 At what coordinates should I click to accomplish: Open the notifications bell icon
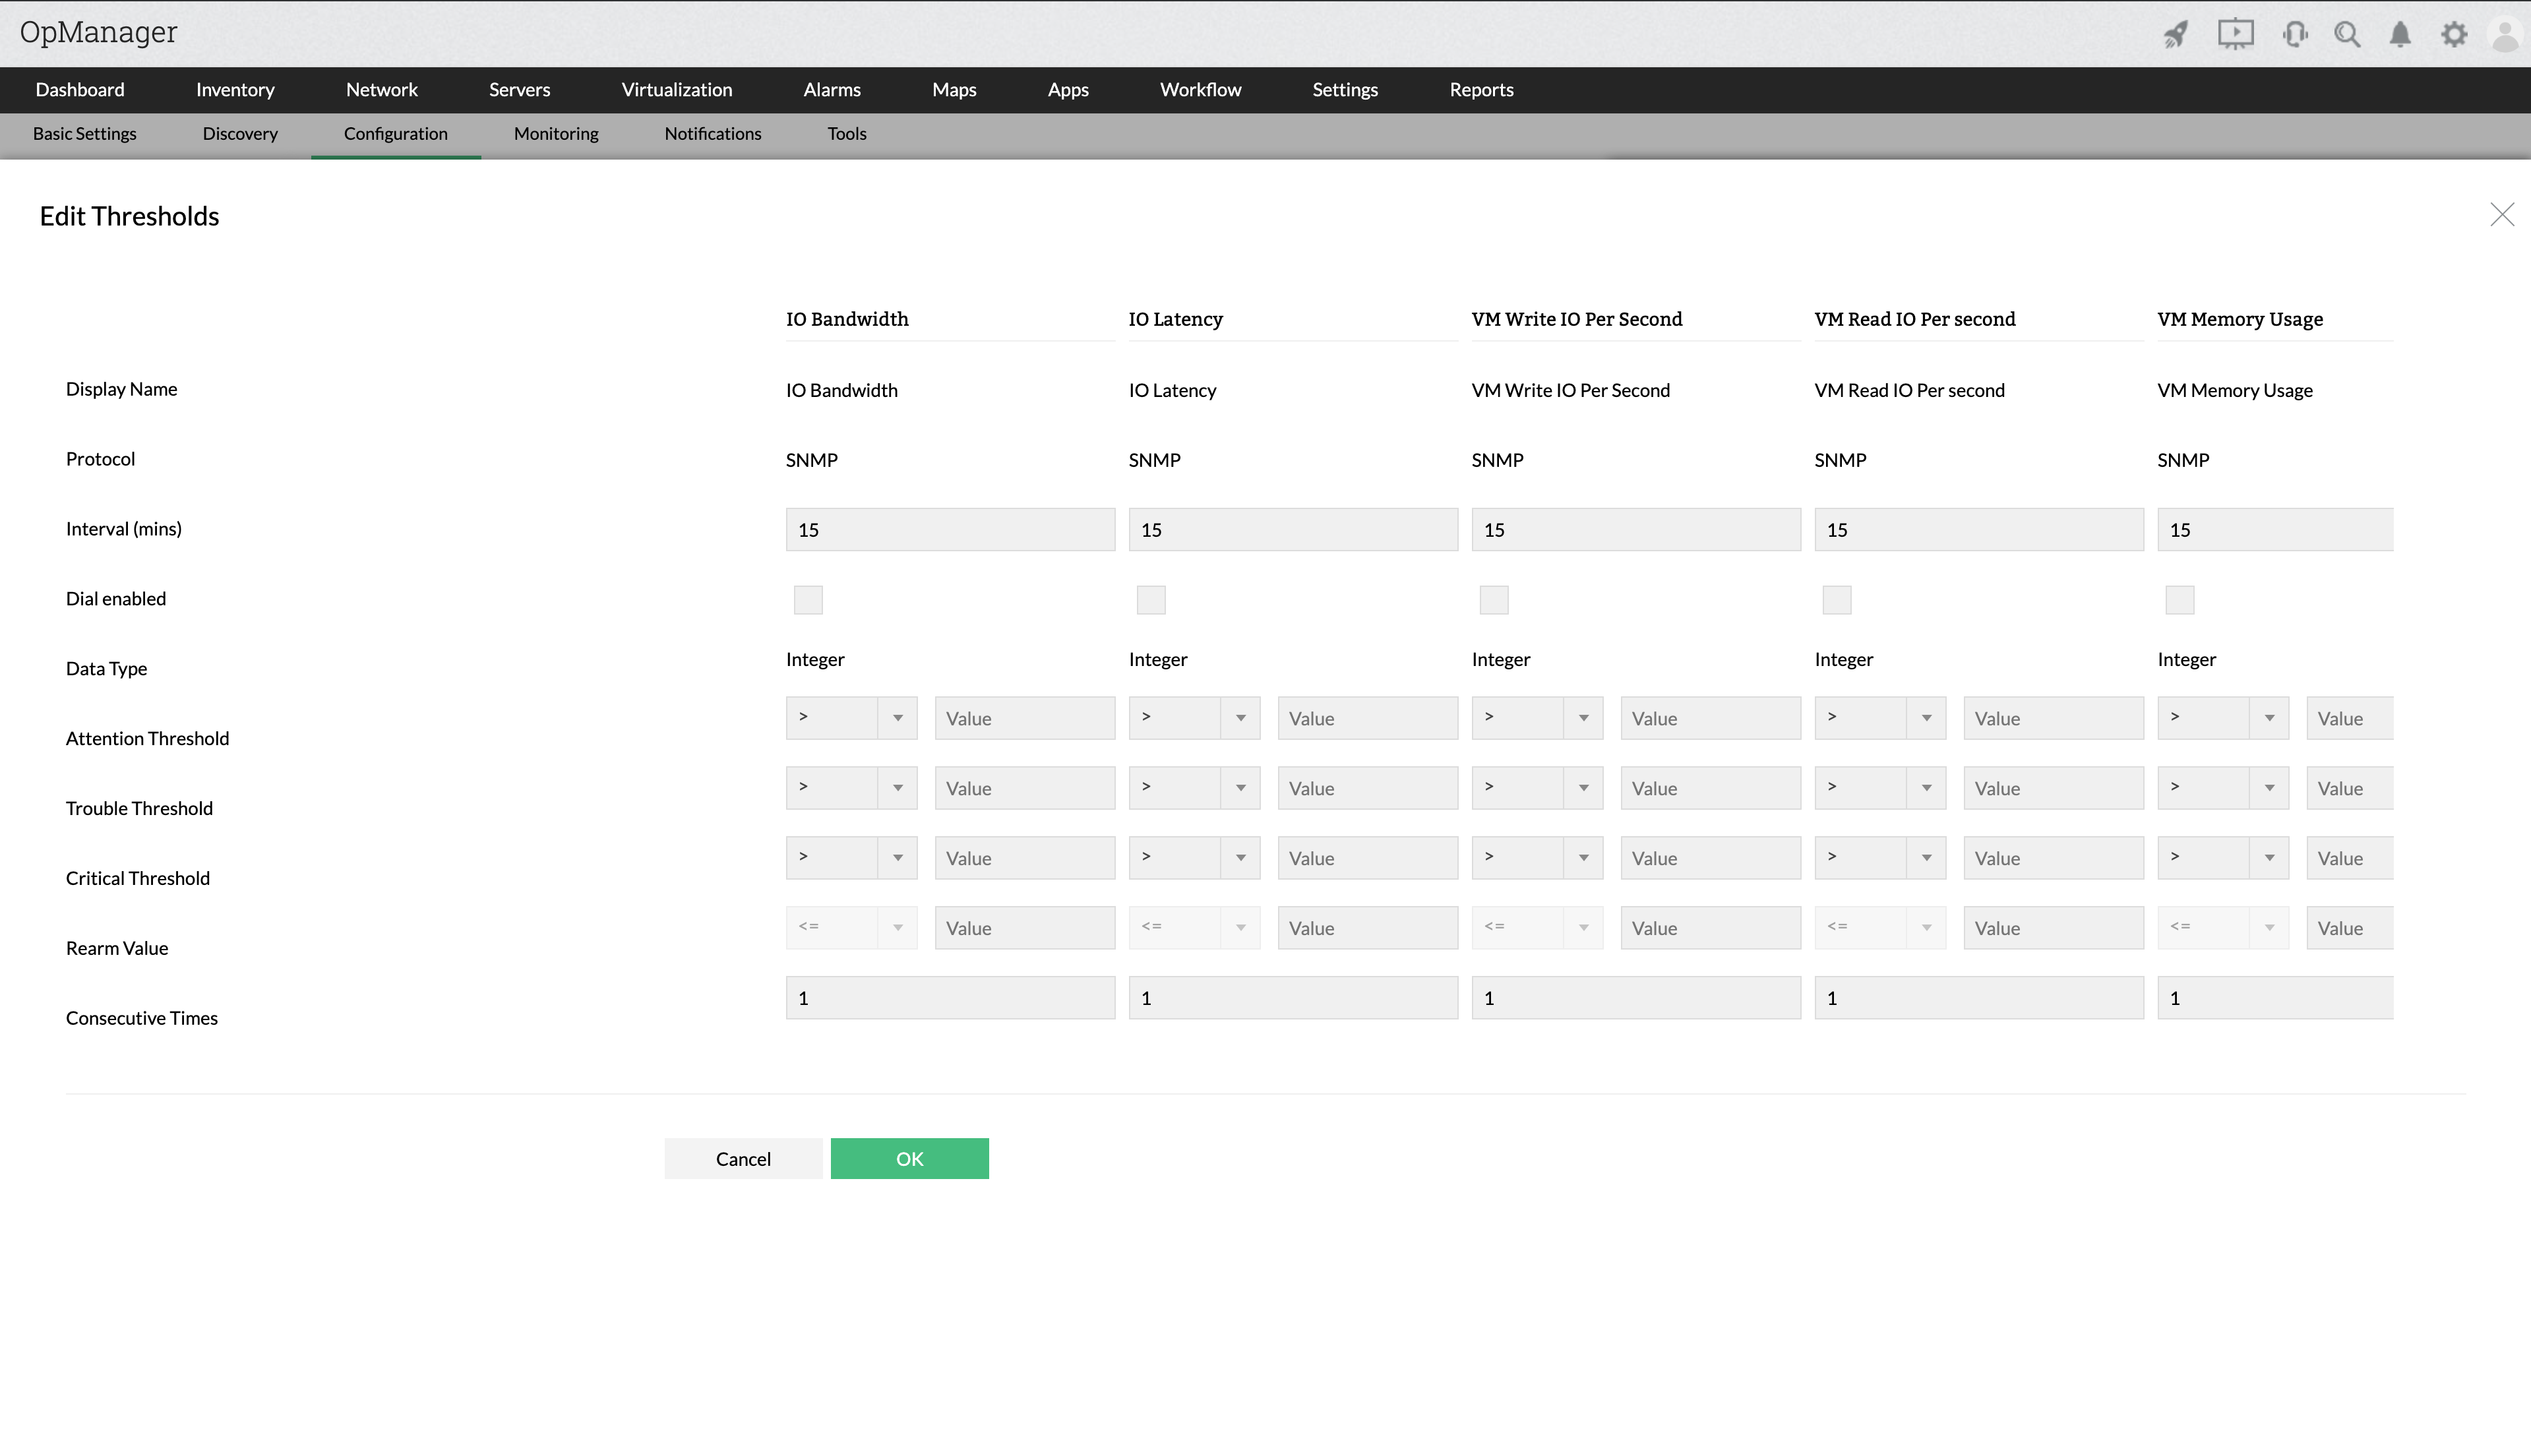click(x=2400, y=33)
